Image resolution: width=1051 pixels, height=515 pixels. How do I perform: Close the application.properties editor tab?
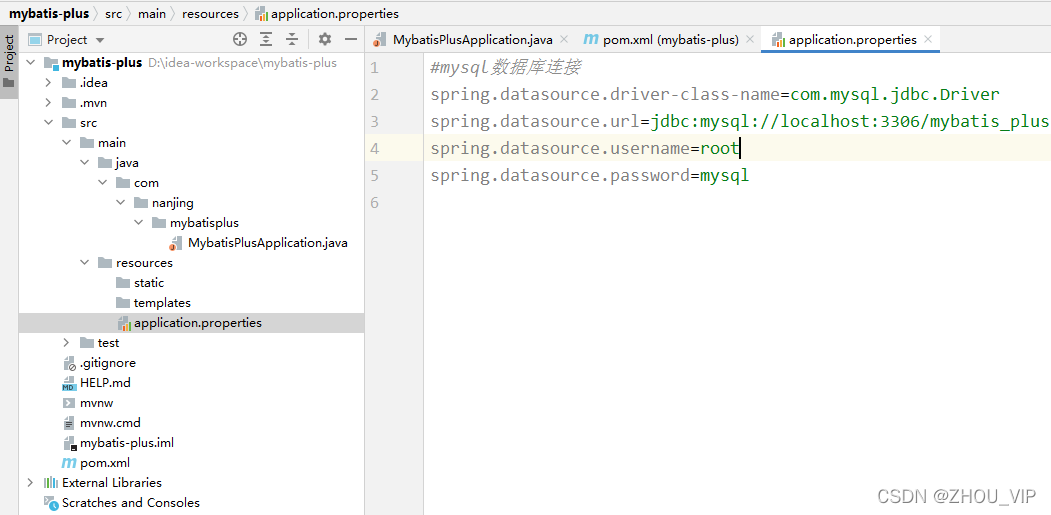pyautogui.click(x=928, y=40)
